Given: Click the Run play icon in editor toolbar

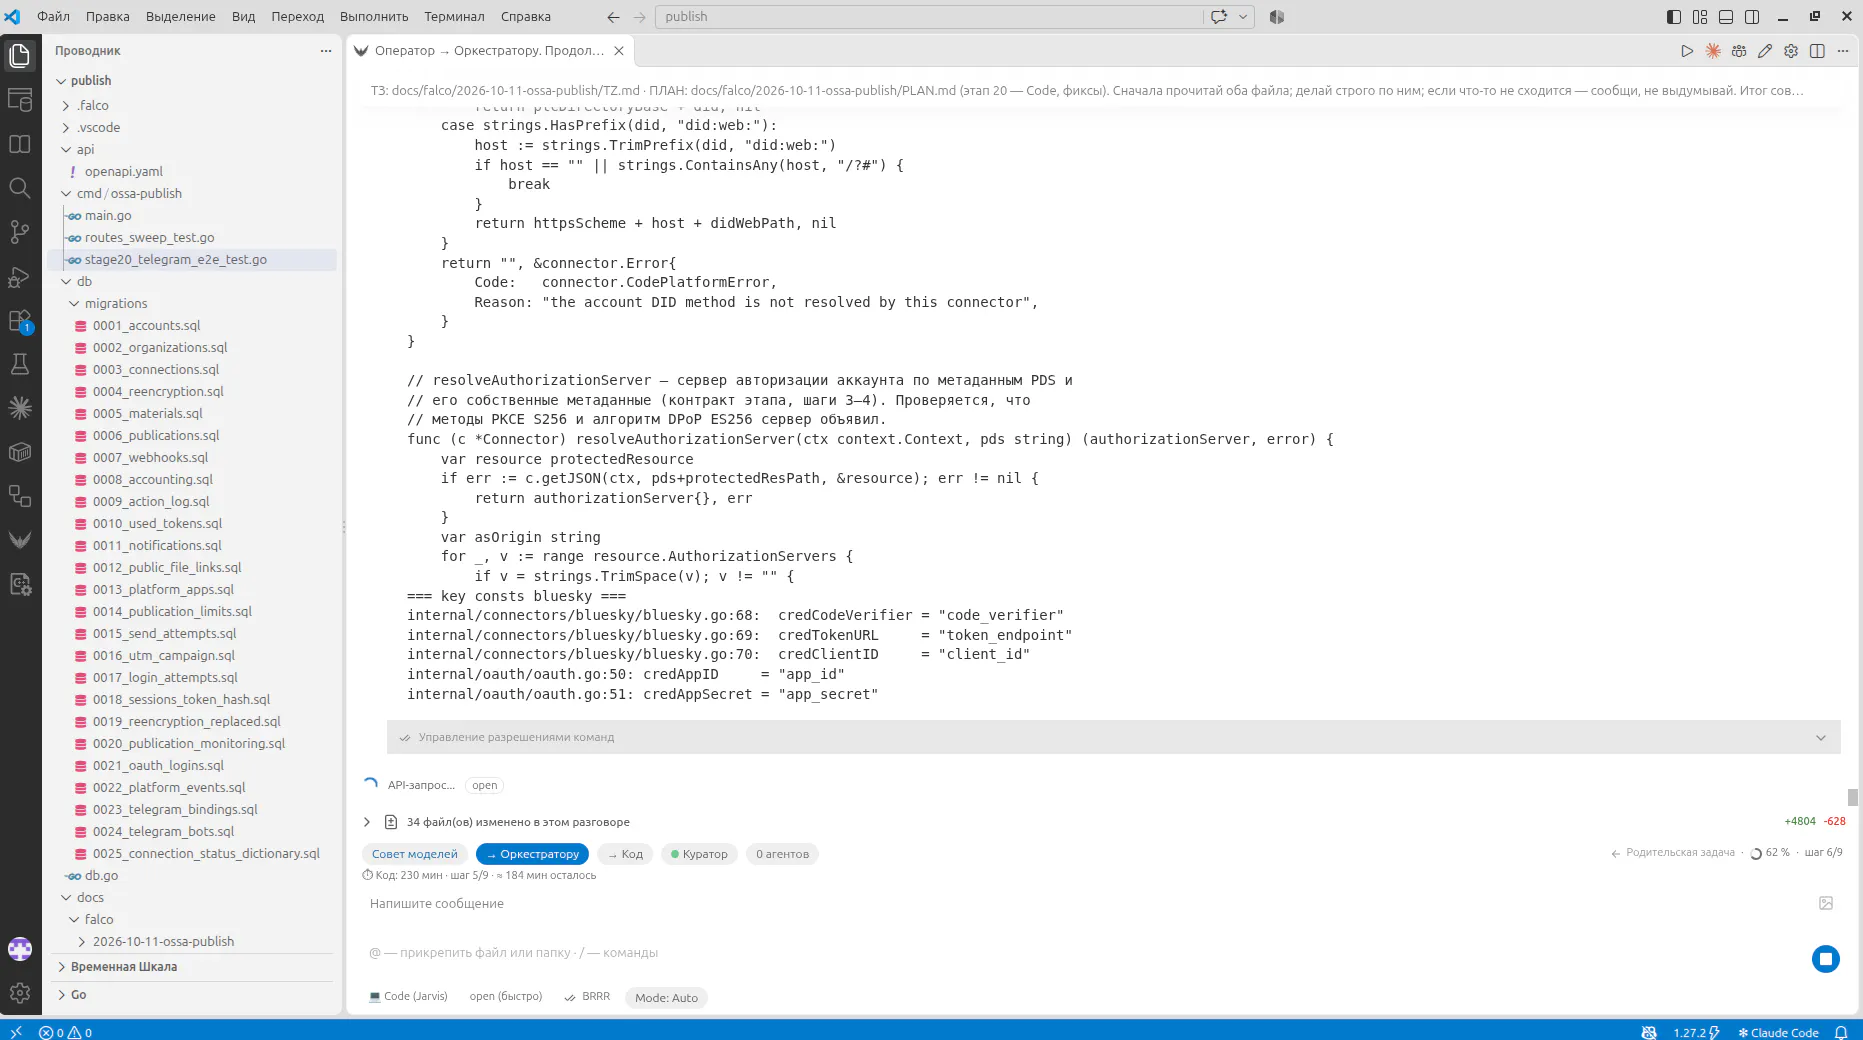Looking at the screenshot, I should (x=1687, y=51).
